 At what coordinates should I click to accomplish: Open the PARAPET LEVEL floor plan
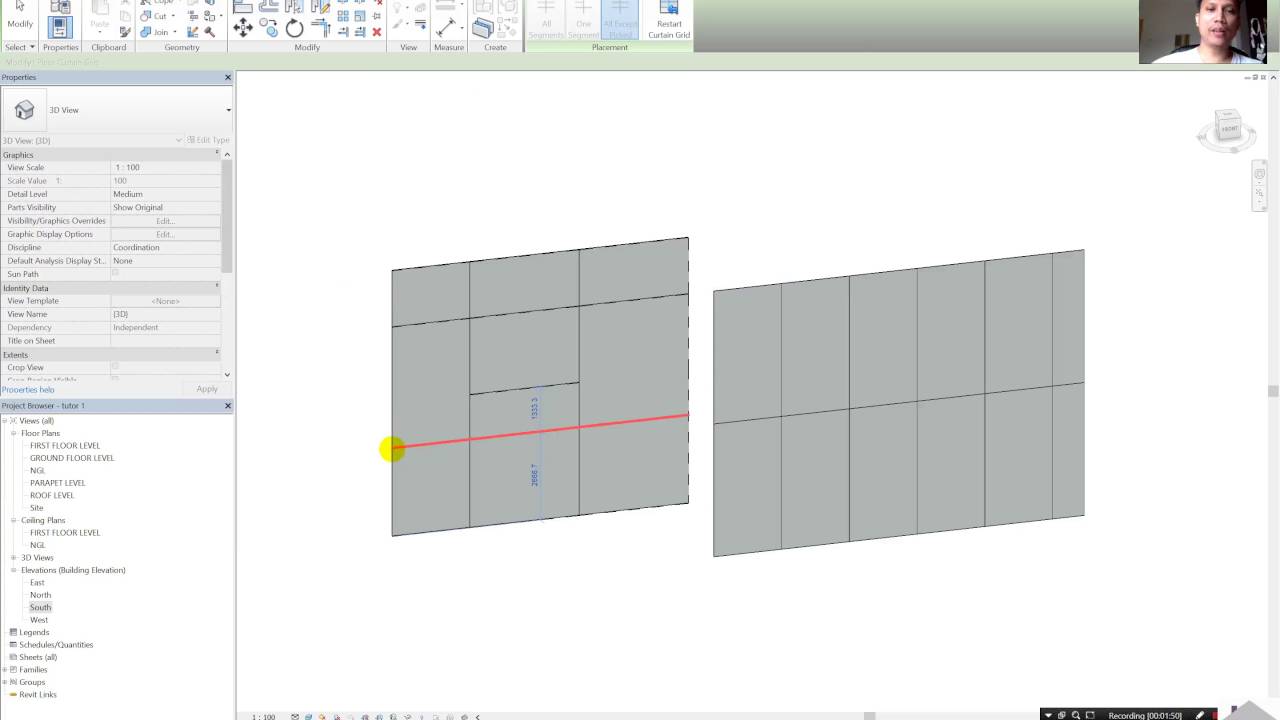click(x=57, y=483)
